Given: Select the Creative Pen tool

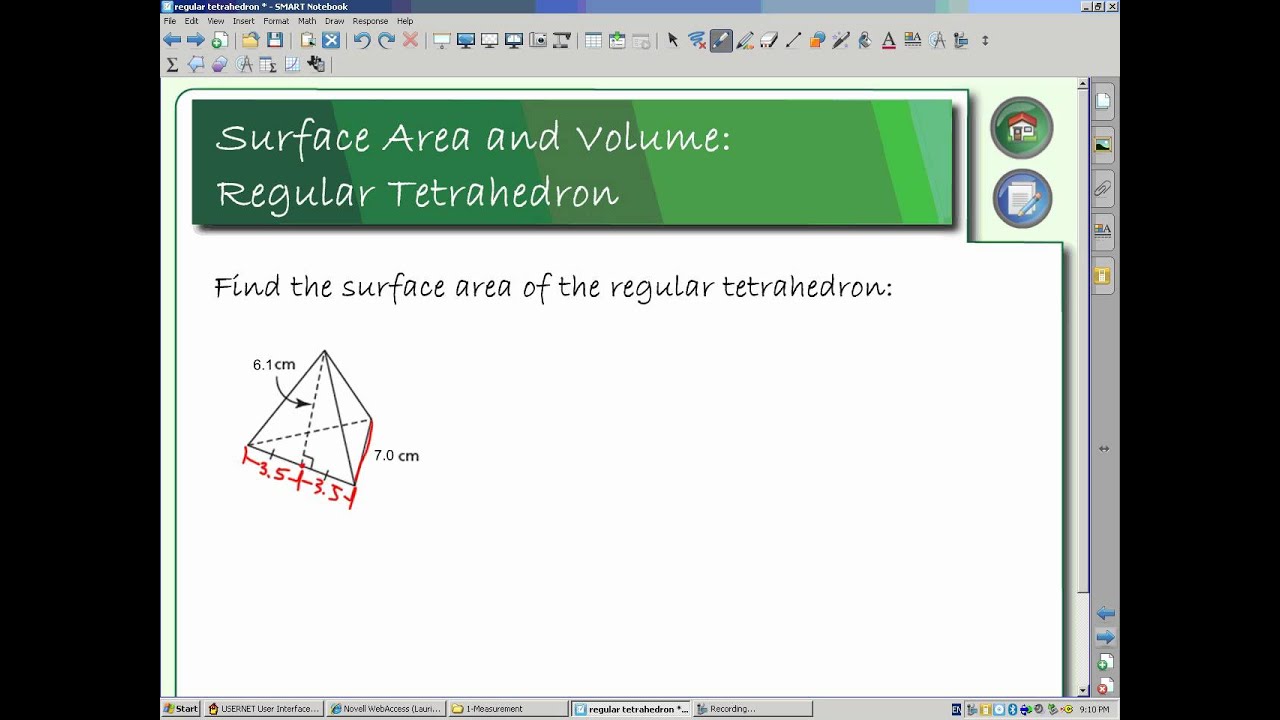Looking at the screenshot, I should pyautogui.click(x=745, y=40).
